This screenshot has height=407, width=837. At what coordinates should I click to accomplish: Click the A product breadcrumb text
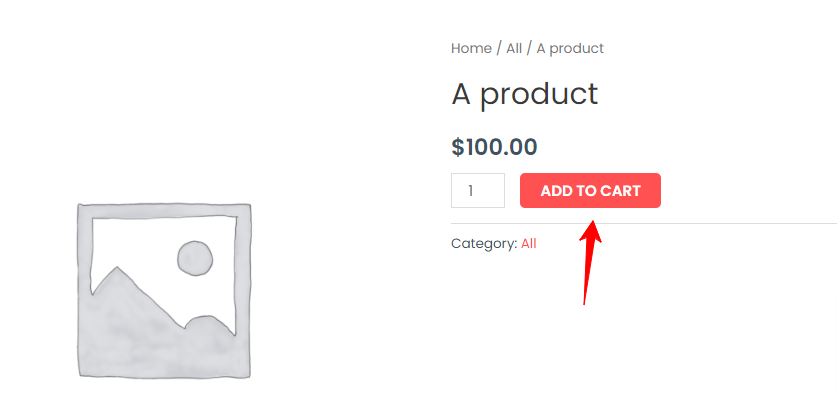pyautogui.click(x=570, y=49)
